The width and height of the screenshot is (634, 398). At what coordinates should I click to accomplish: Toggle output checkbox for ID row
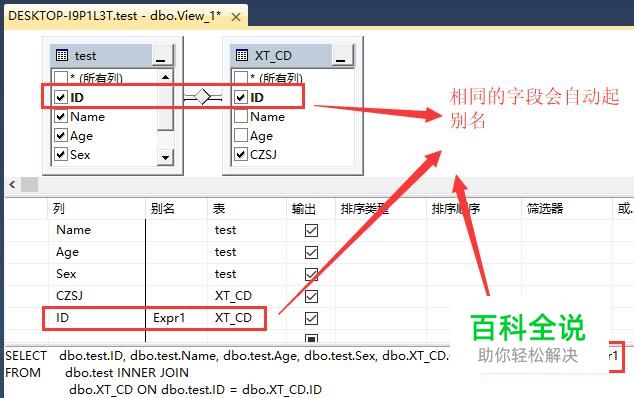click(311, 318)
